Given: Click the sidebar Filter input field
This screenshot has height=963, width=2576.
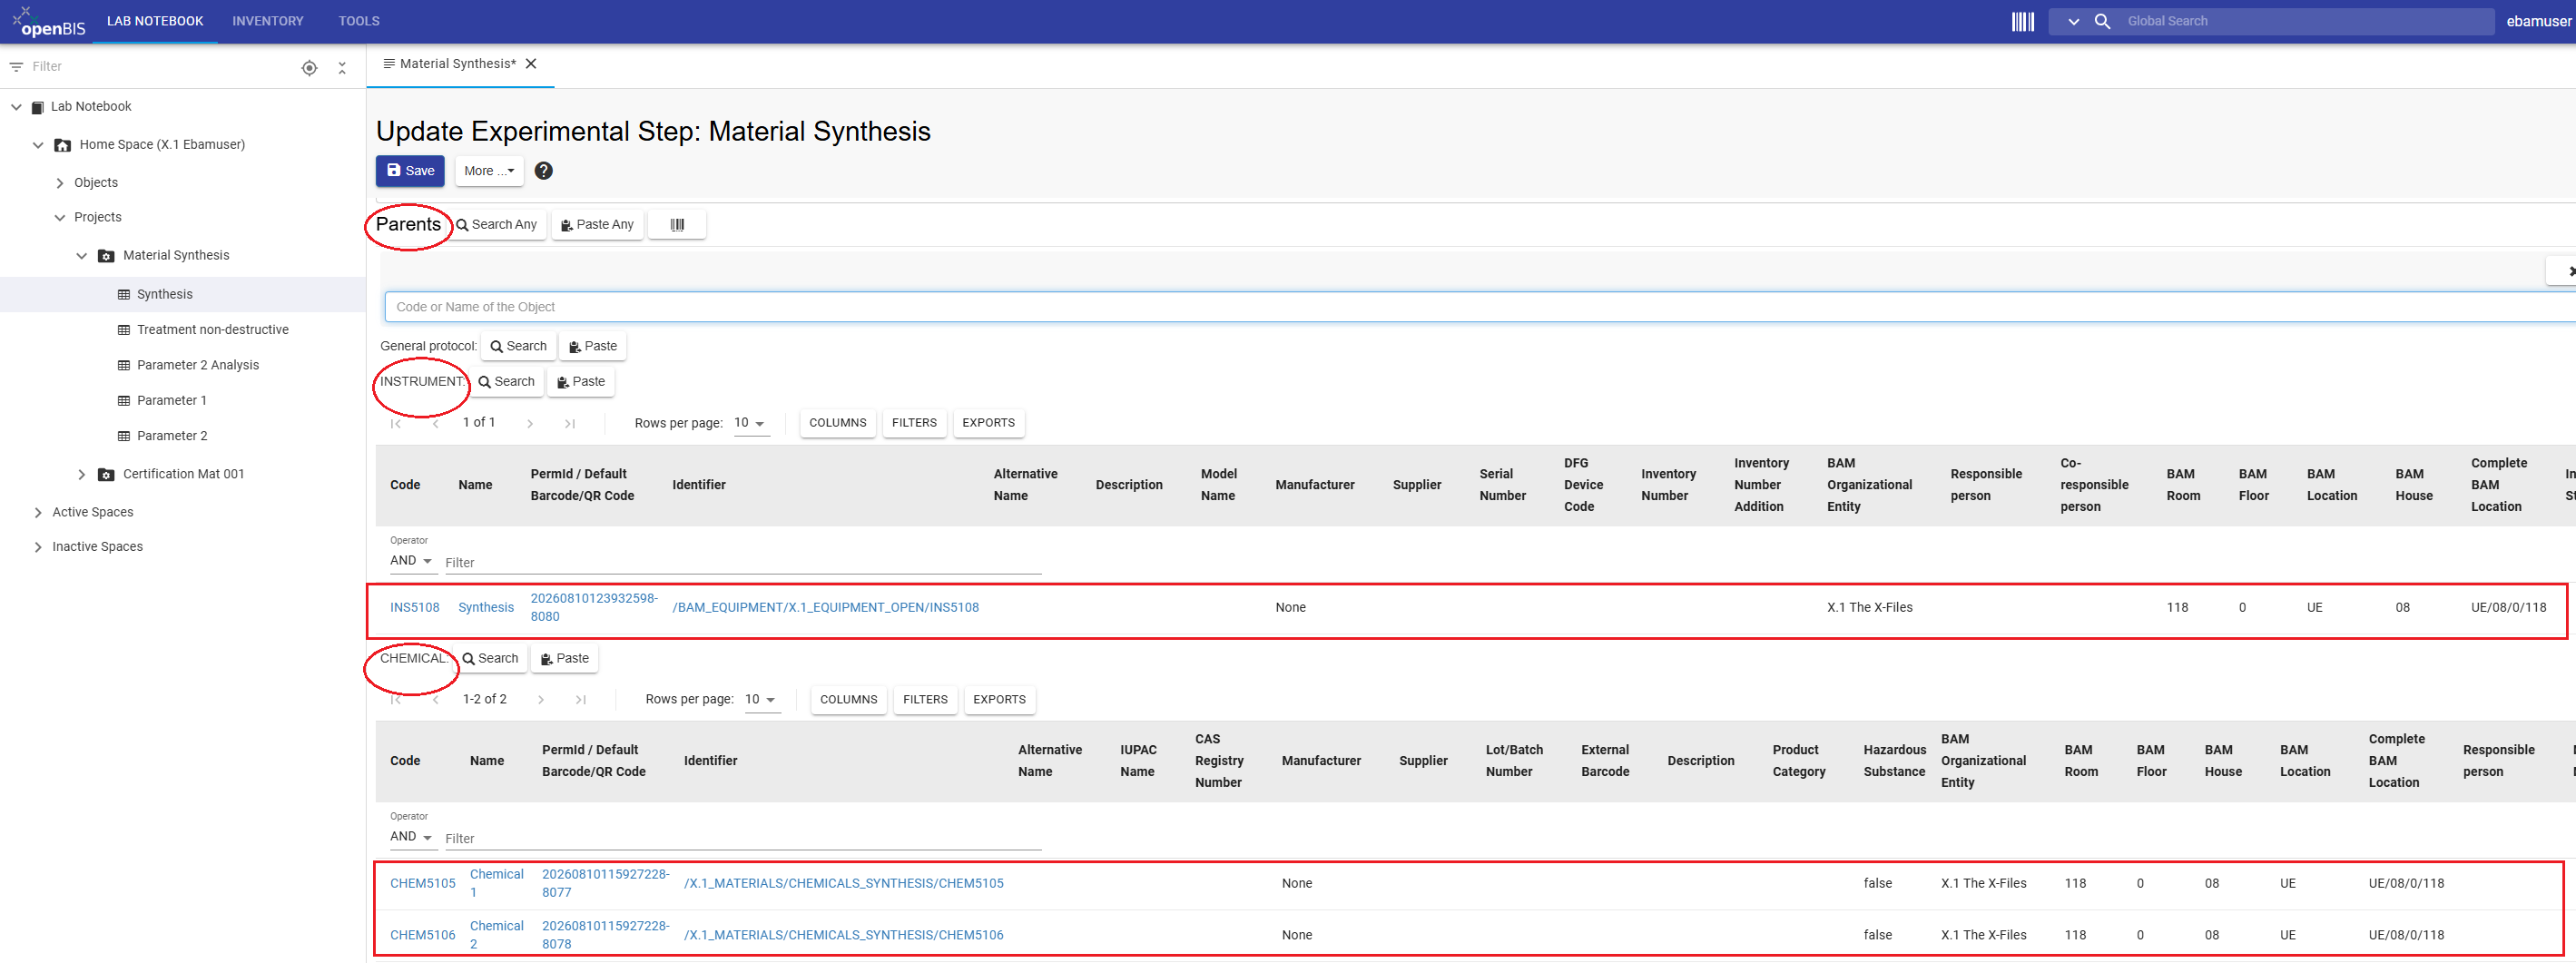Looking at the screenshot, I should 160,67.
